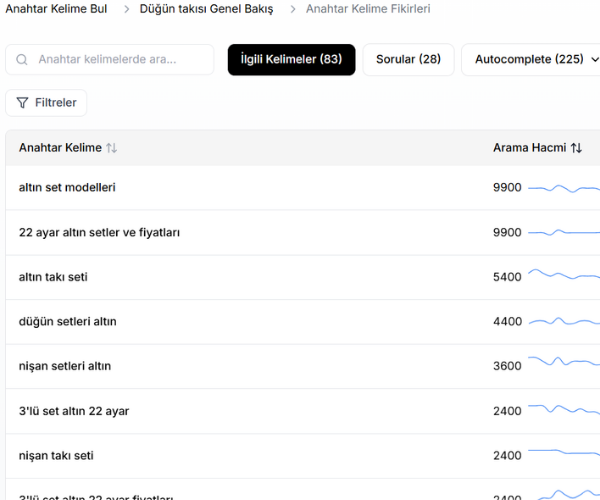Click the 3'lü set altın 22 ayar keyword
The height and width of the screenshot is (500, 600).
pos(73,411)
